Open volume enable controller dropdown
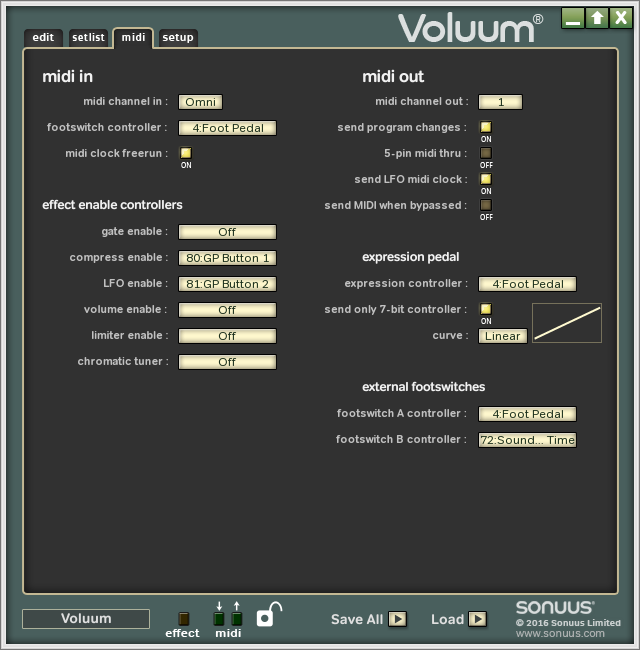Image resolution: width=640 pixels, height=650 pixels. pyautogui.click(x=227, y=310)
